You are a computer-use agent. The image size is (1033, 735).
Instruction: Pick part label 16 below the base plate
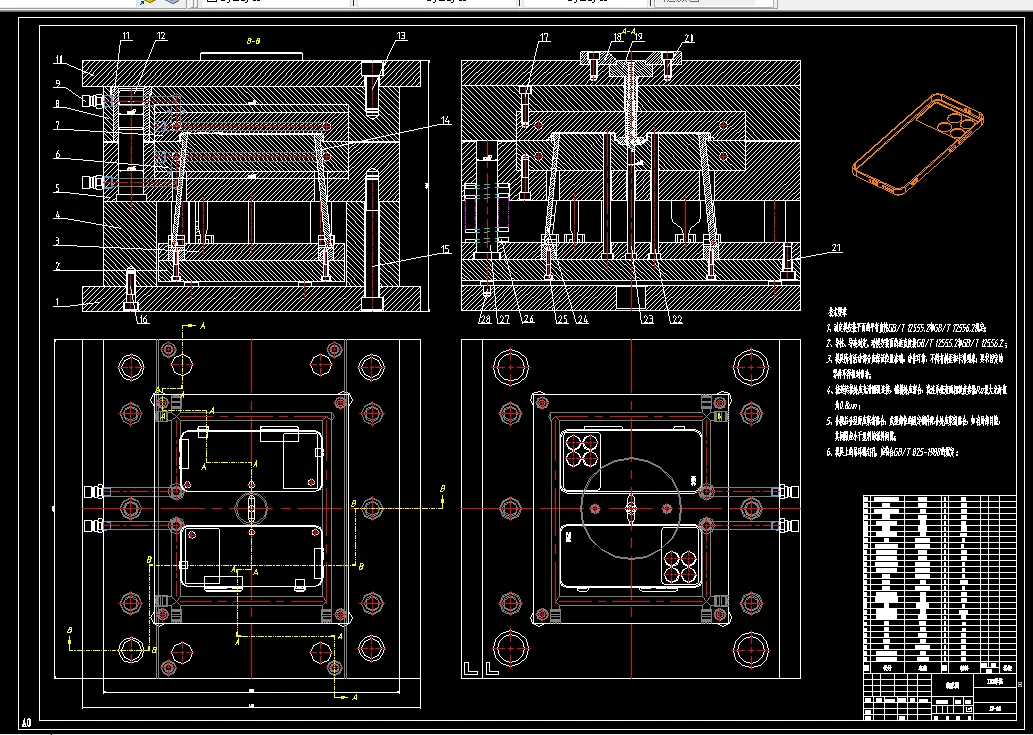(x=144, y=320)
